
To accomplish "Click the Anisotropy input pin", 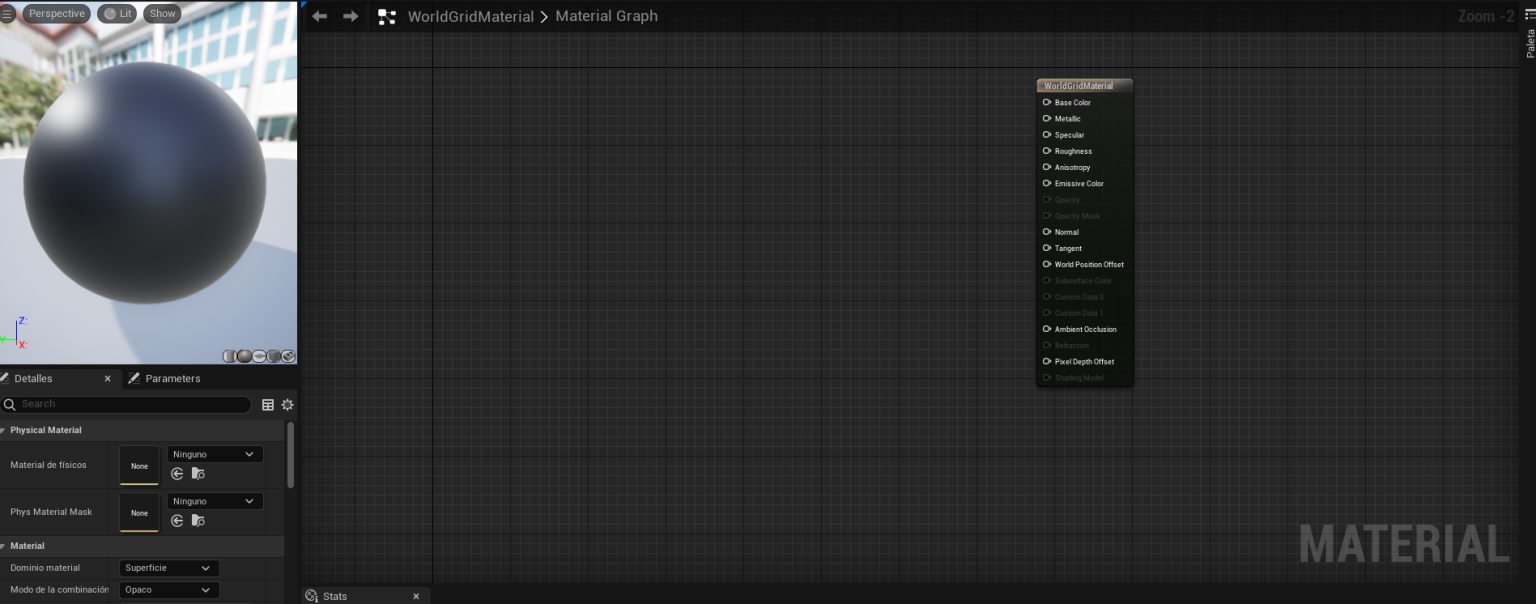I will (x=1047, y=167).
